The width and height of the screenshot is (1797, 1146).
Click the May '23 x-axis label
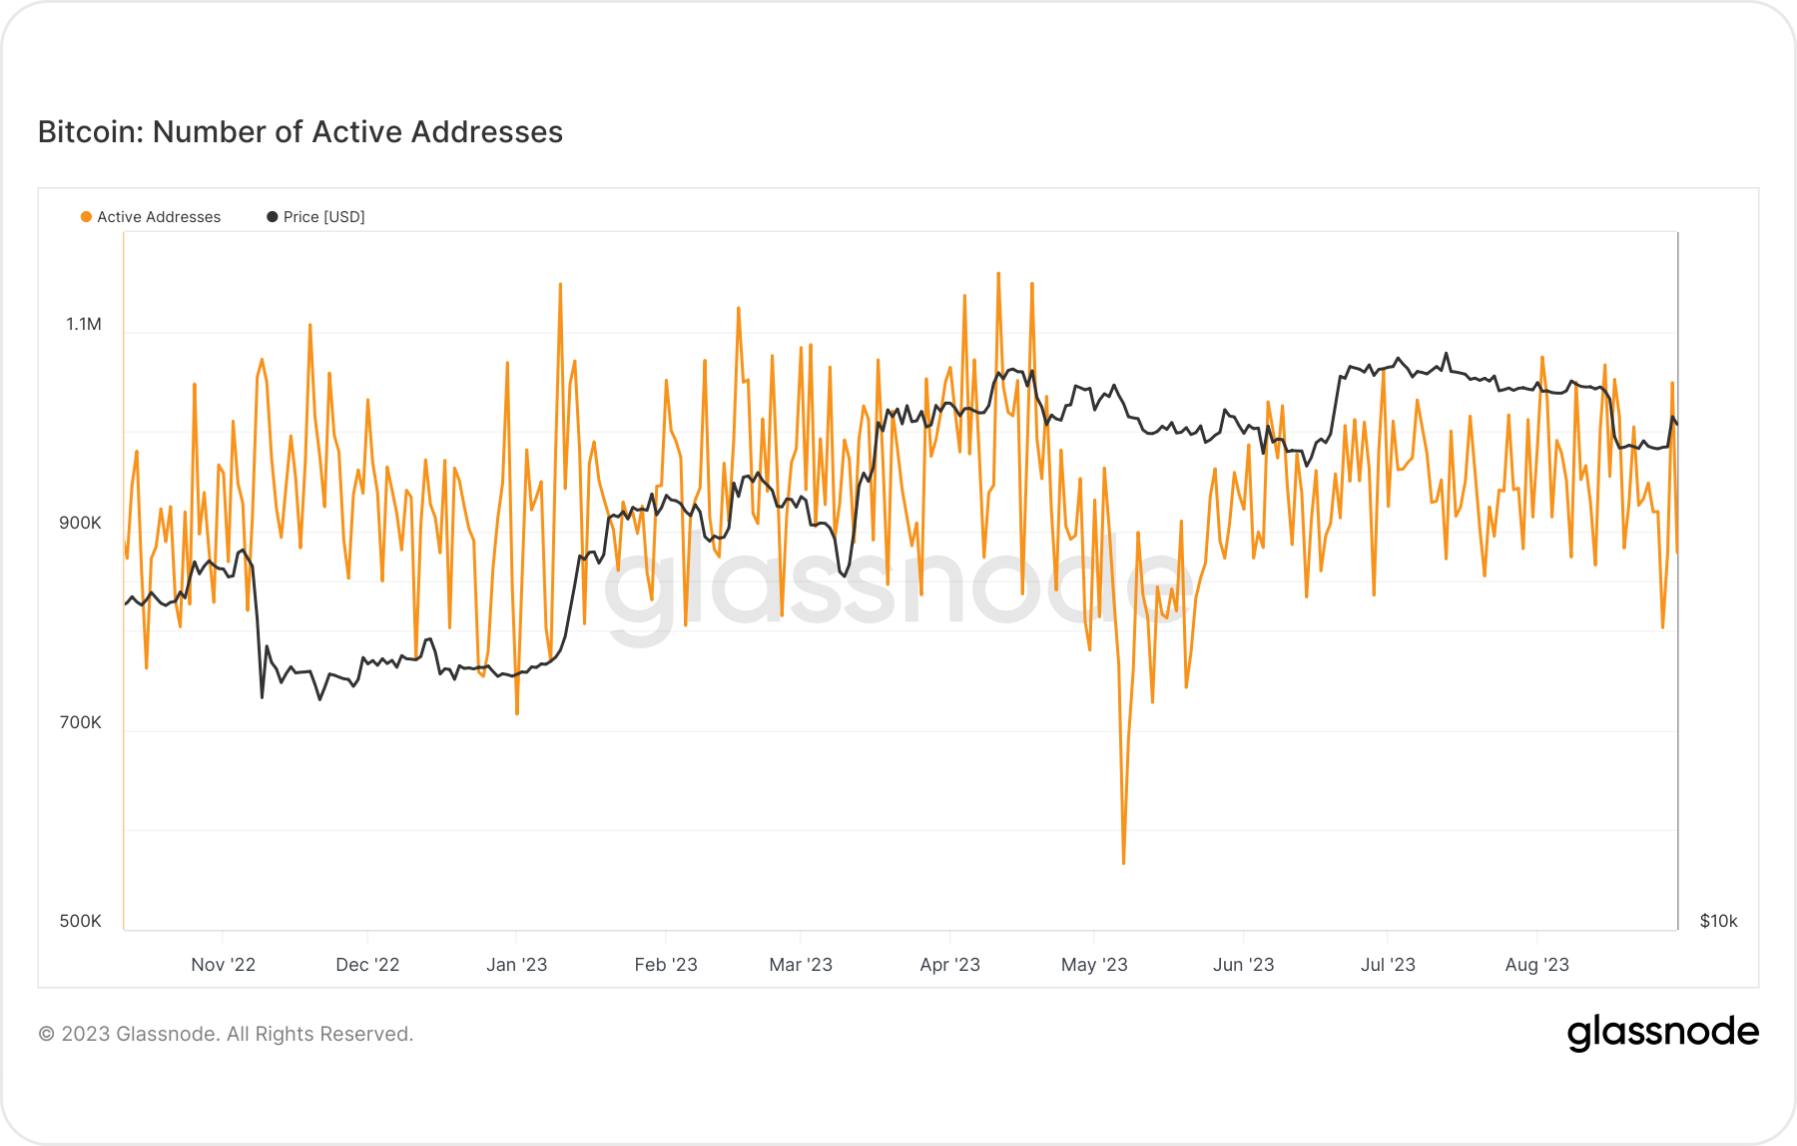click(1094, 965)
